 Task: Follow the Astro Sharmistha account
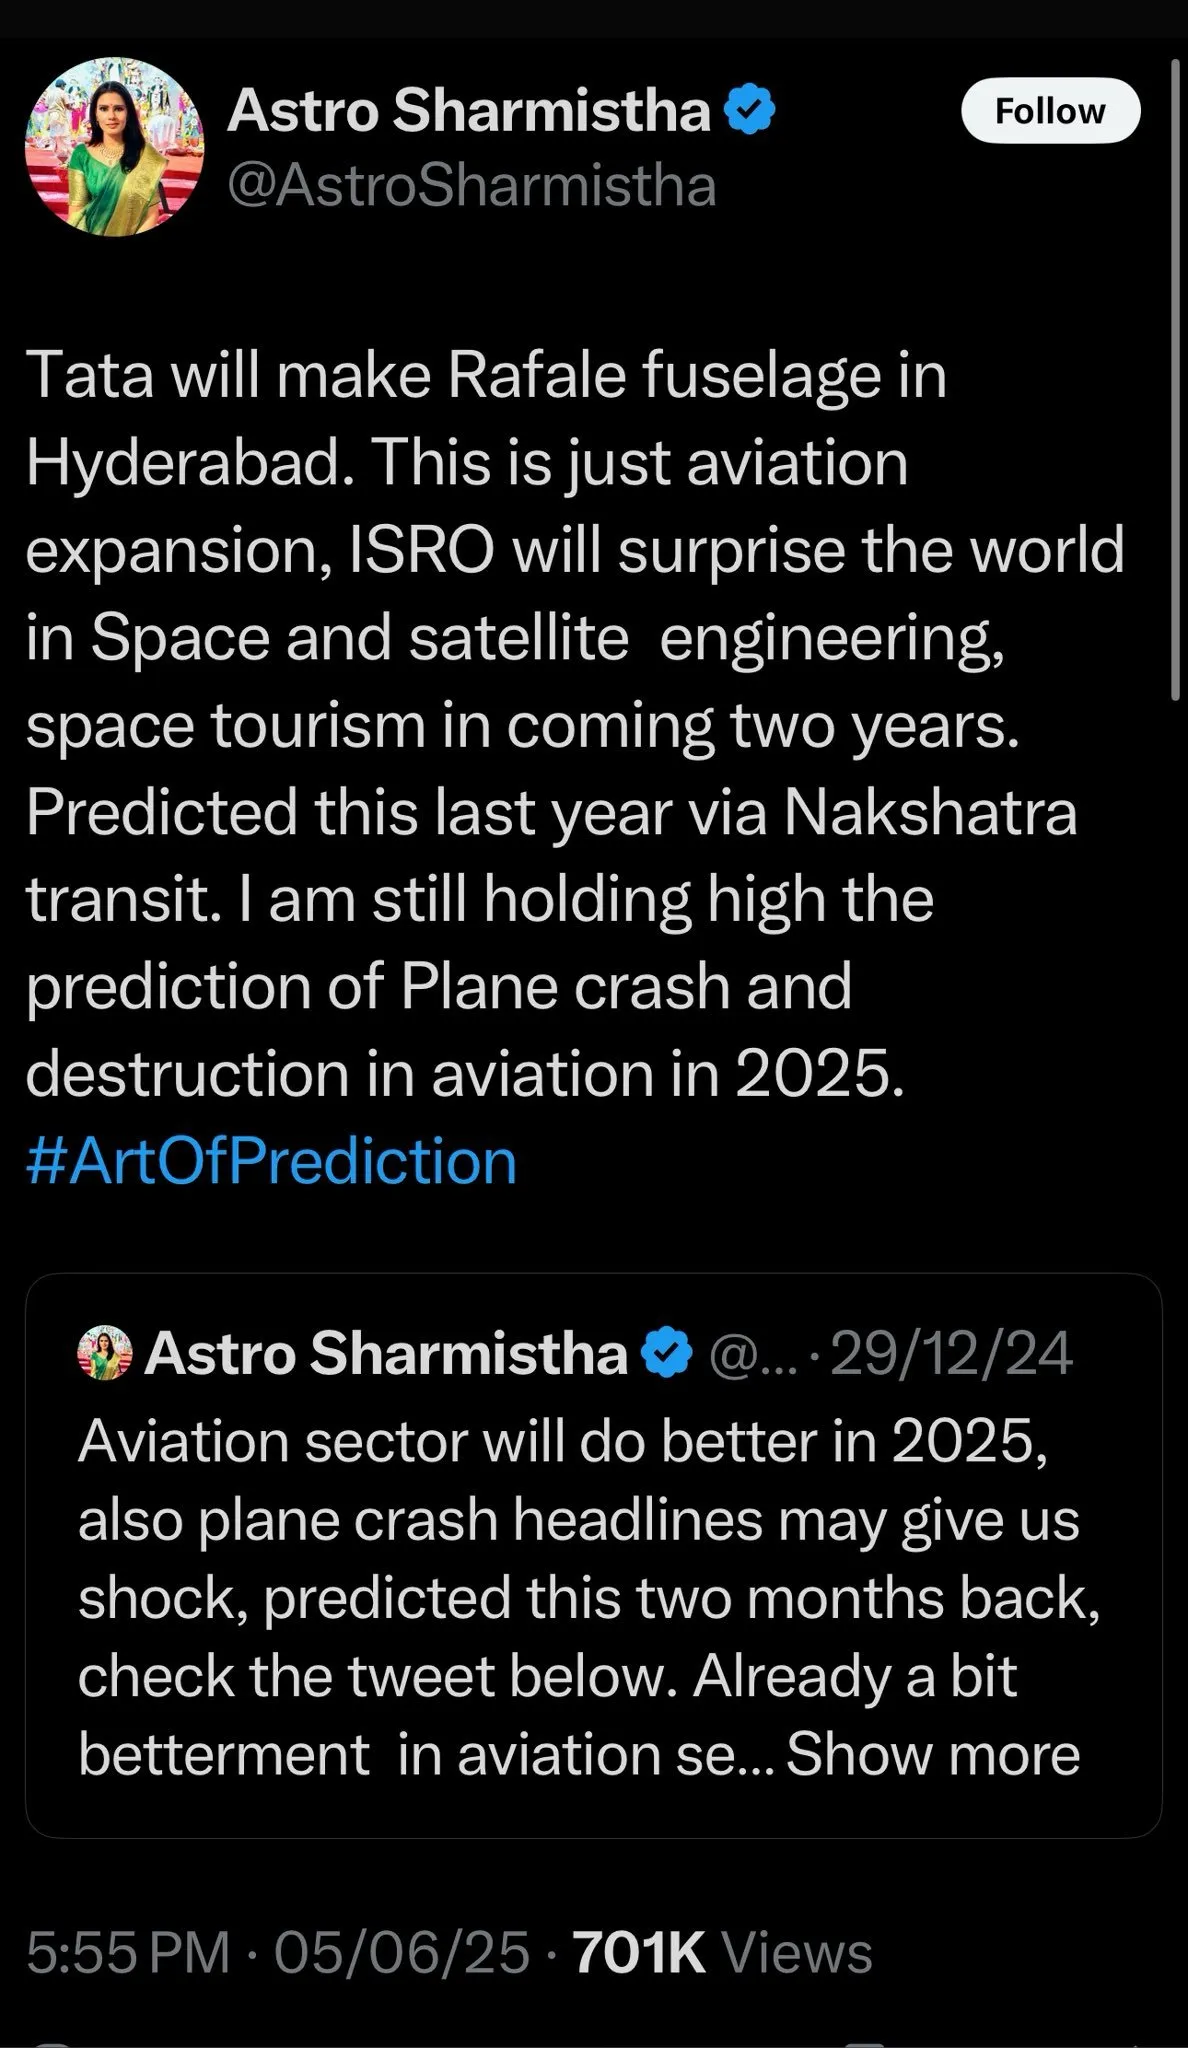click(x=1050, y=111)
